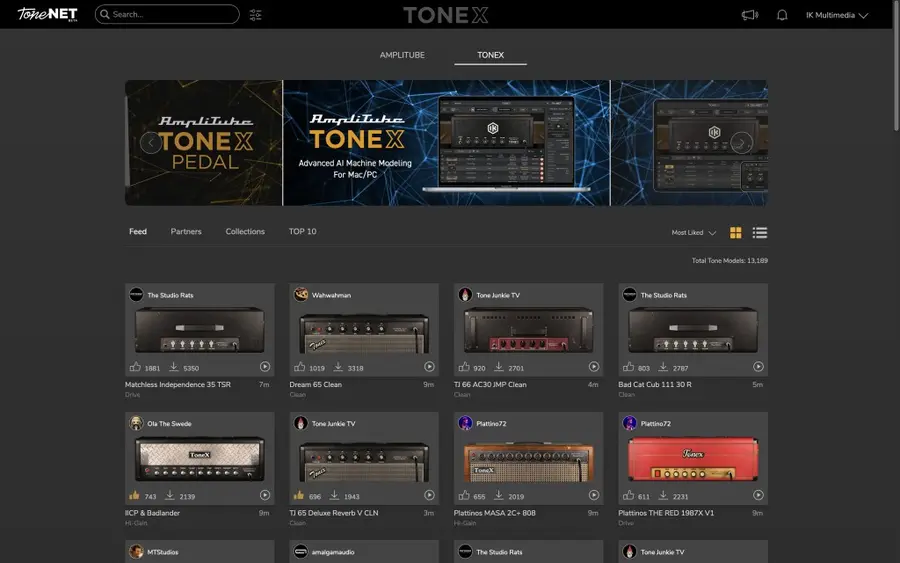The height and width of the screenshot is (563, 900).
Task: Unlike TJ 65 Deluxe Reverb V CLN
Action: 298,495
